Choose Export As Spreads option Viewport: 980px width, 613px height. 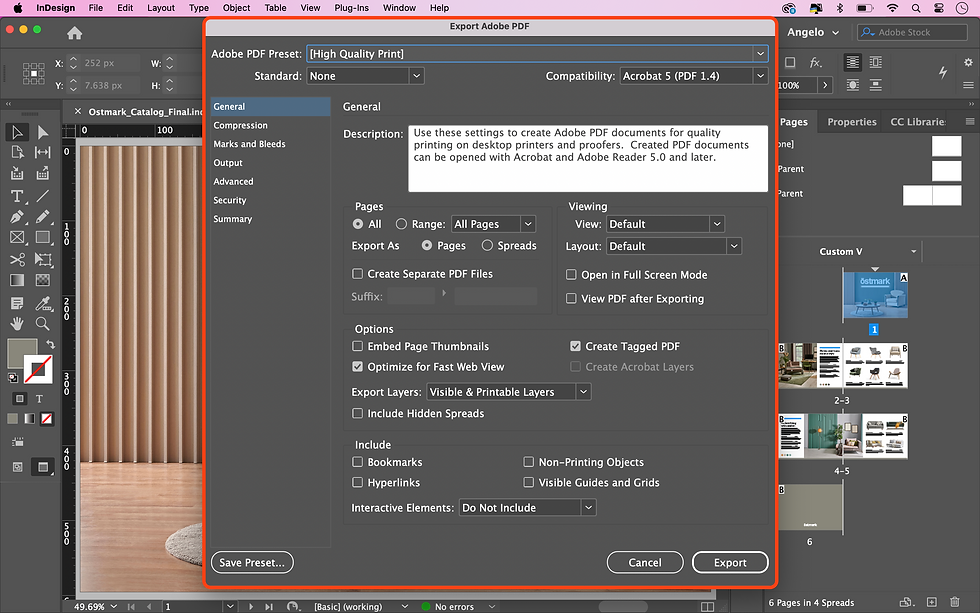[488, 246]
